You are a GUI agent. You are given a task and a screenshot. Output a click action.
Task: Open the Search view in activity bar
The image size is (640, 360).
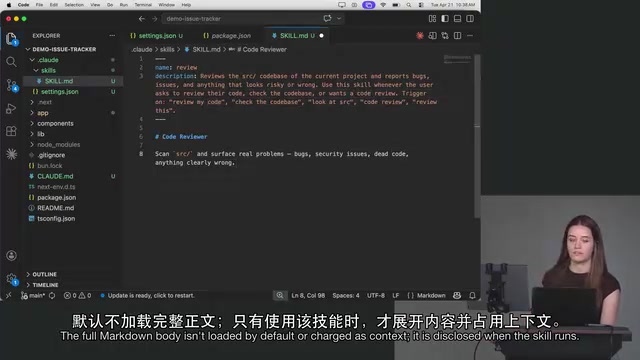pos(11,62)
